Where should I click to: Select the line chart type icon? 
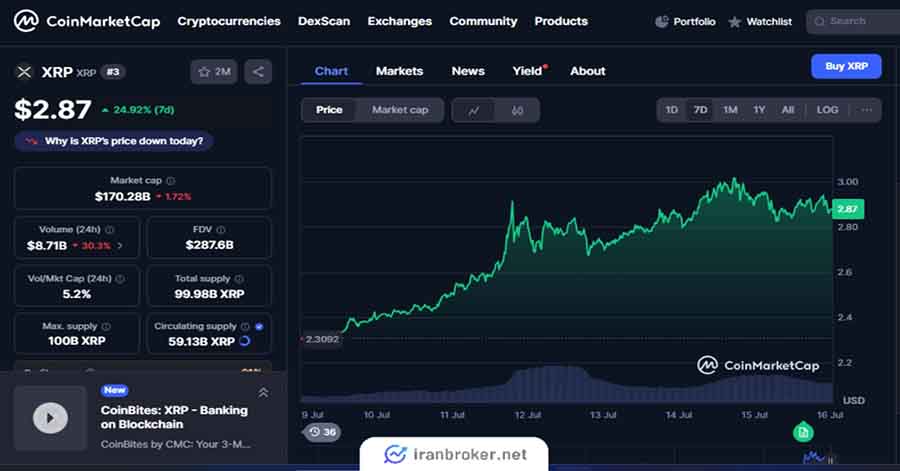tap(474, 111)
